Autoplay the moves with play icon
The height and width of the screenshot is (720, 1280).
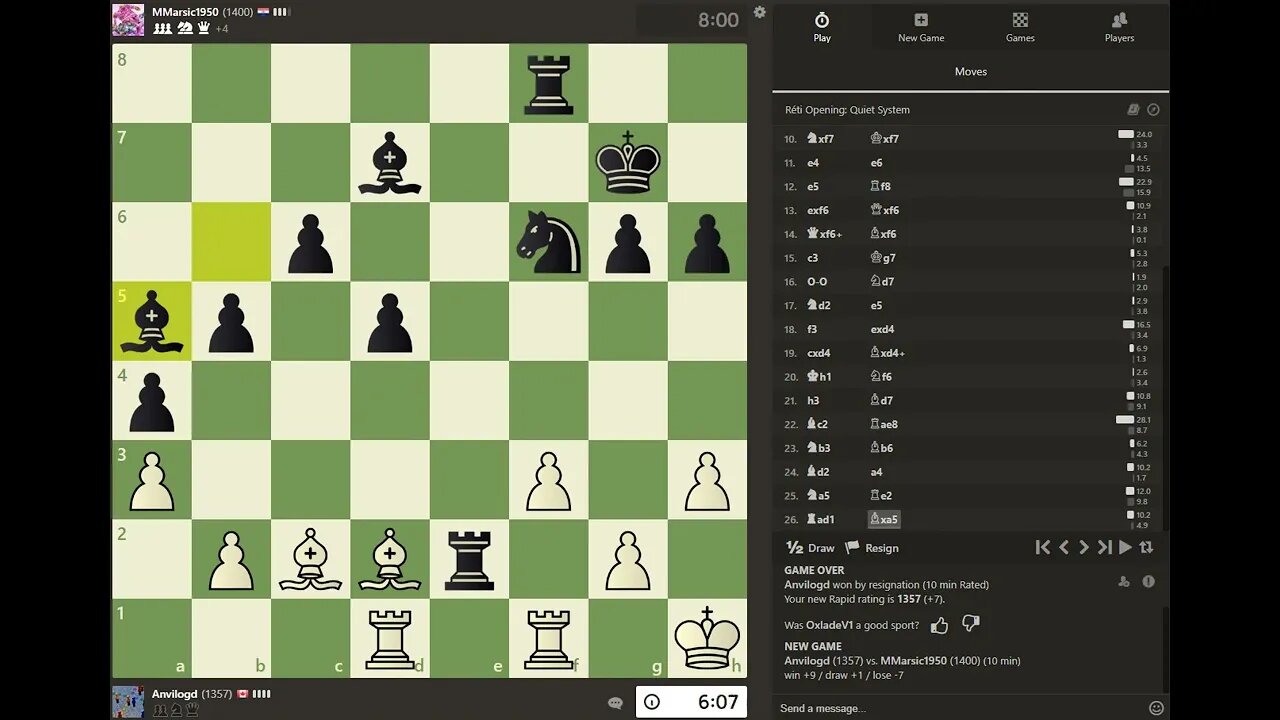1126,547
